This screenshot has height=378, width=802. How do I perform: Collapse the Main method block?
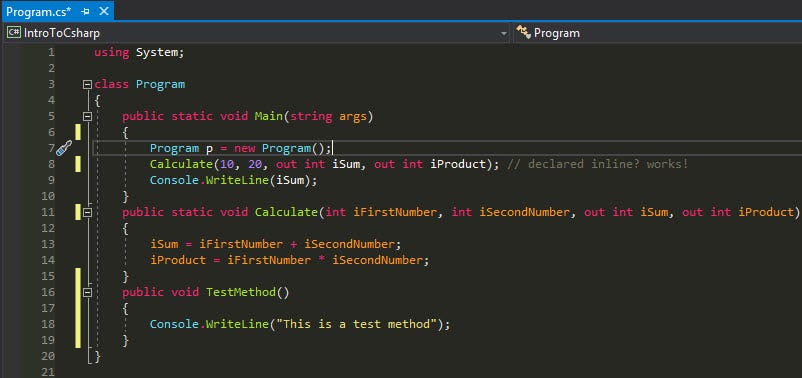87,117
